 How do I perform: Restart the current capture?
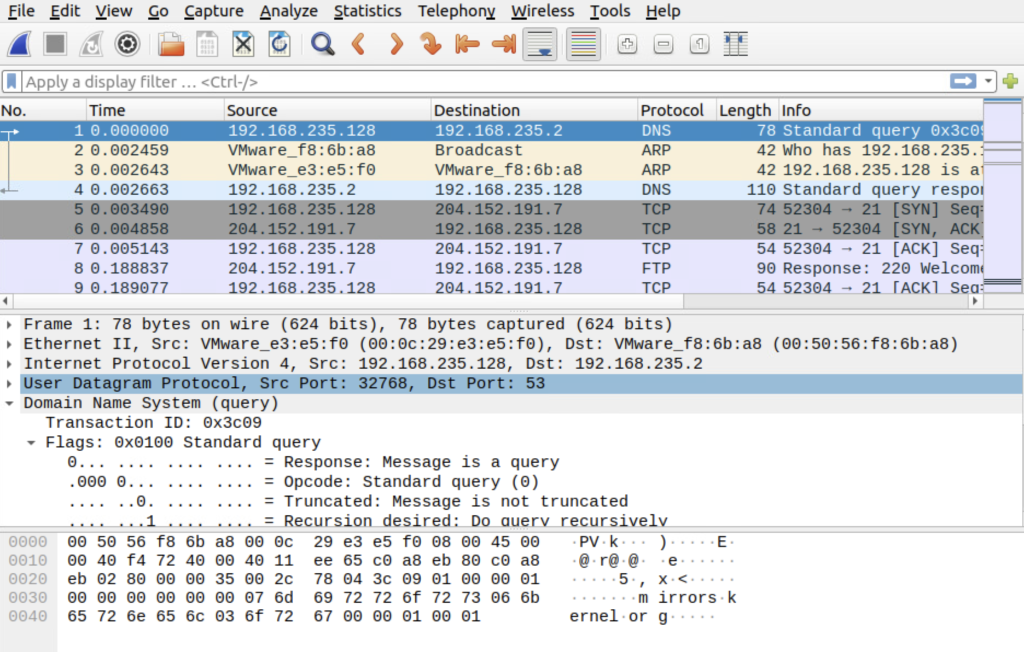[x=91, y=44]
